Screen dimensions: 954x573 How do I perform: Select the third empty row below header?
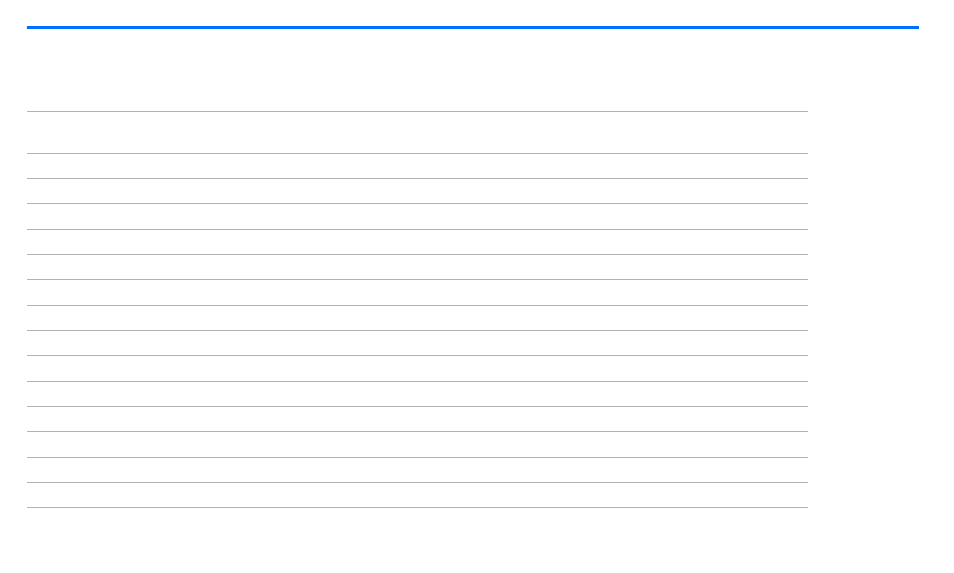(x=417, y=217)
